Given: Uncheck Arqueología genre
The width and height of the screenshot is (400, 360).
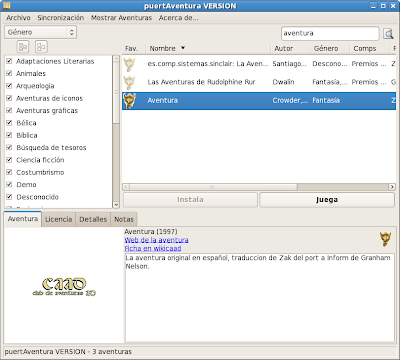Looking at the screenshot, I should coord(9,86).
